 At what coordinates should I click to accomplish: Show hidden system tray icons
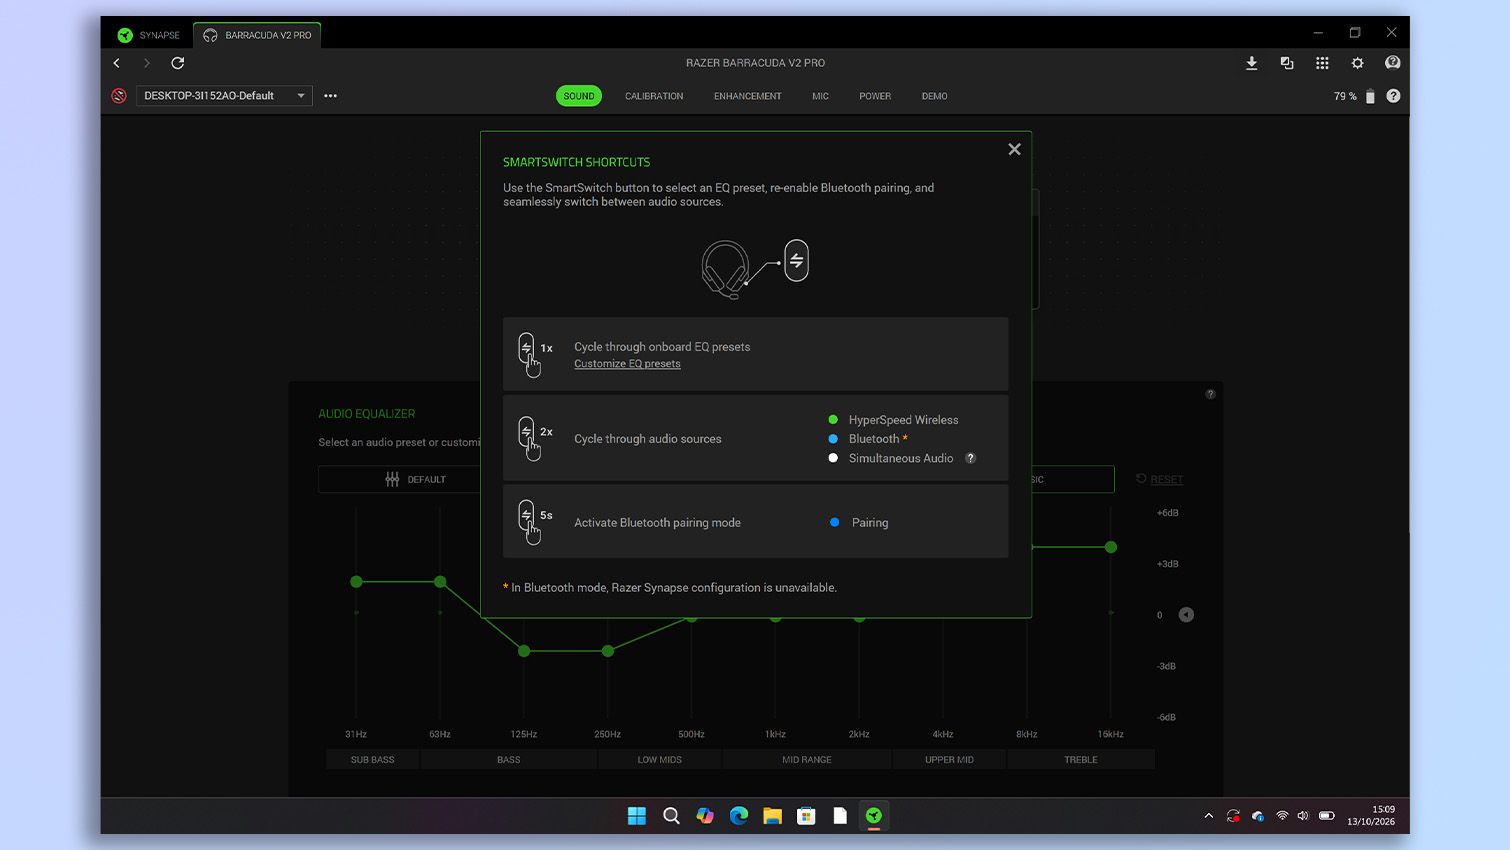point(1209,816)
